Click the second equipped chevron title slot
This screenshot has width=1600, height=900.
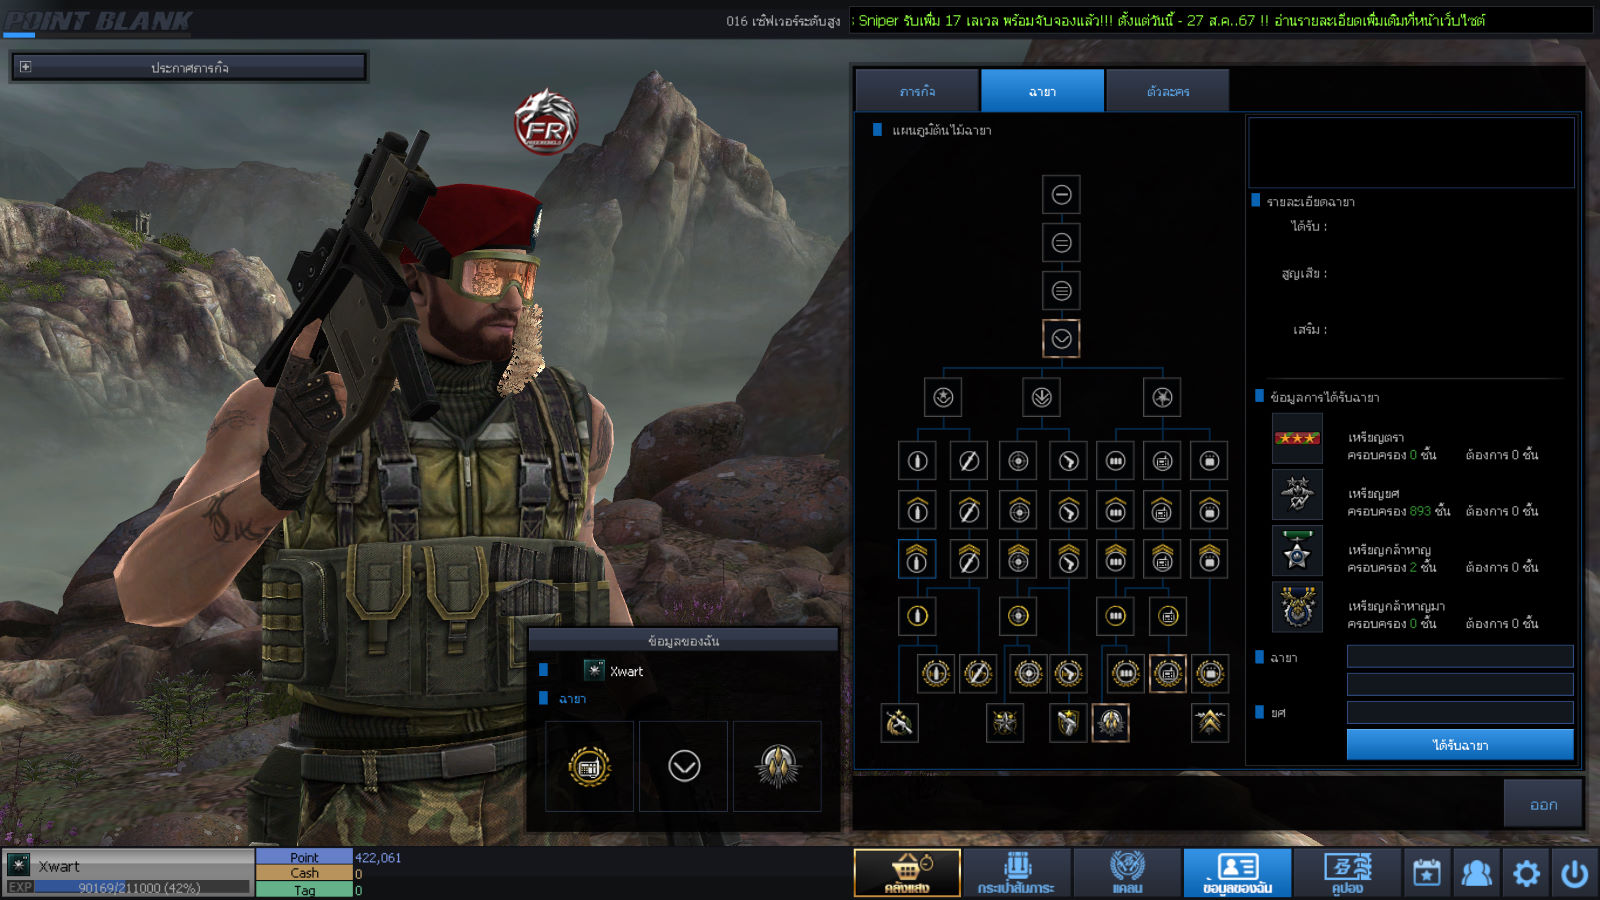point(684,767)
